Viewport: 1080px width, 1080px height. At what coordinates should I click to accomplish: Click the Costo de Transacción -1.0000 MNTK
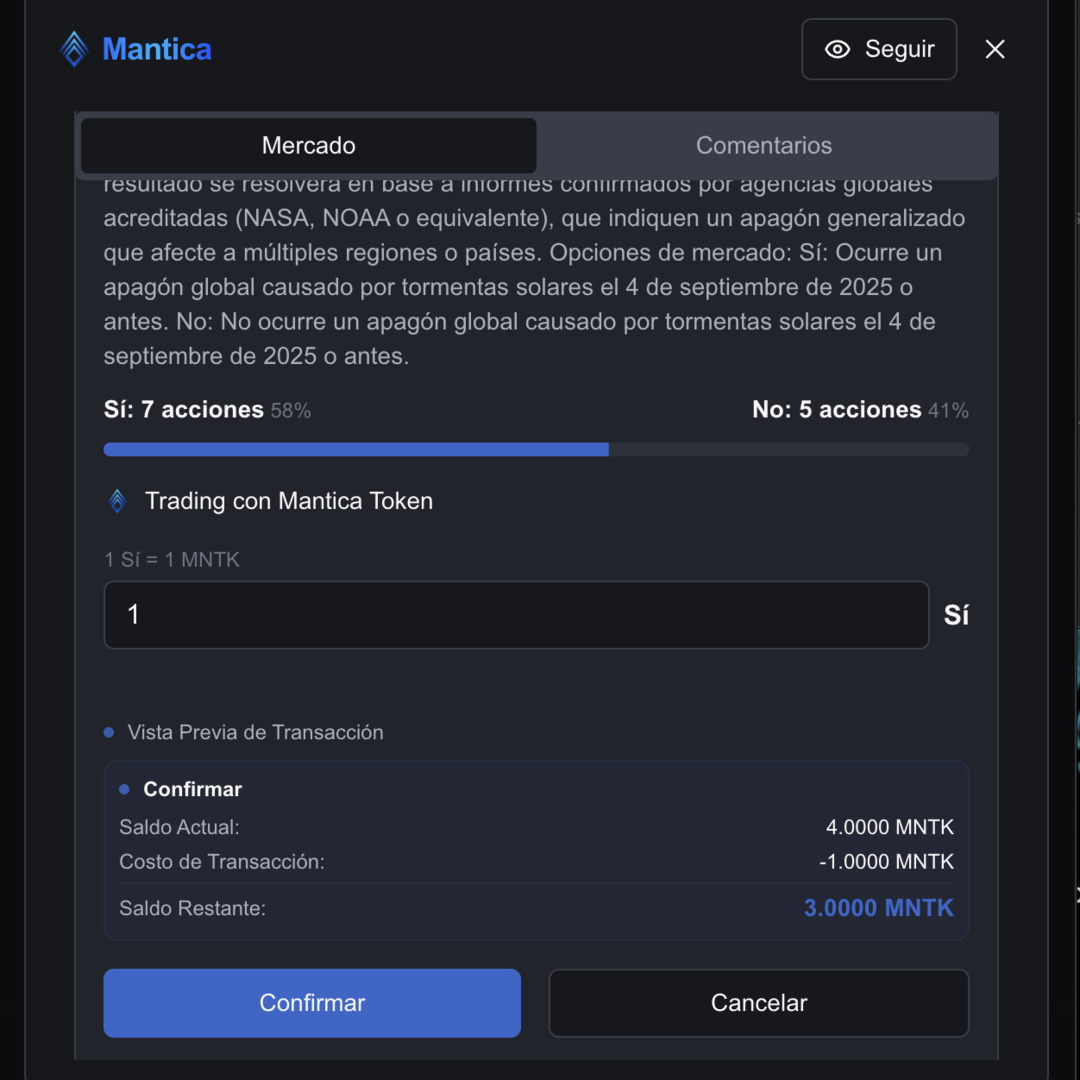coord(886,862)
